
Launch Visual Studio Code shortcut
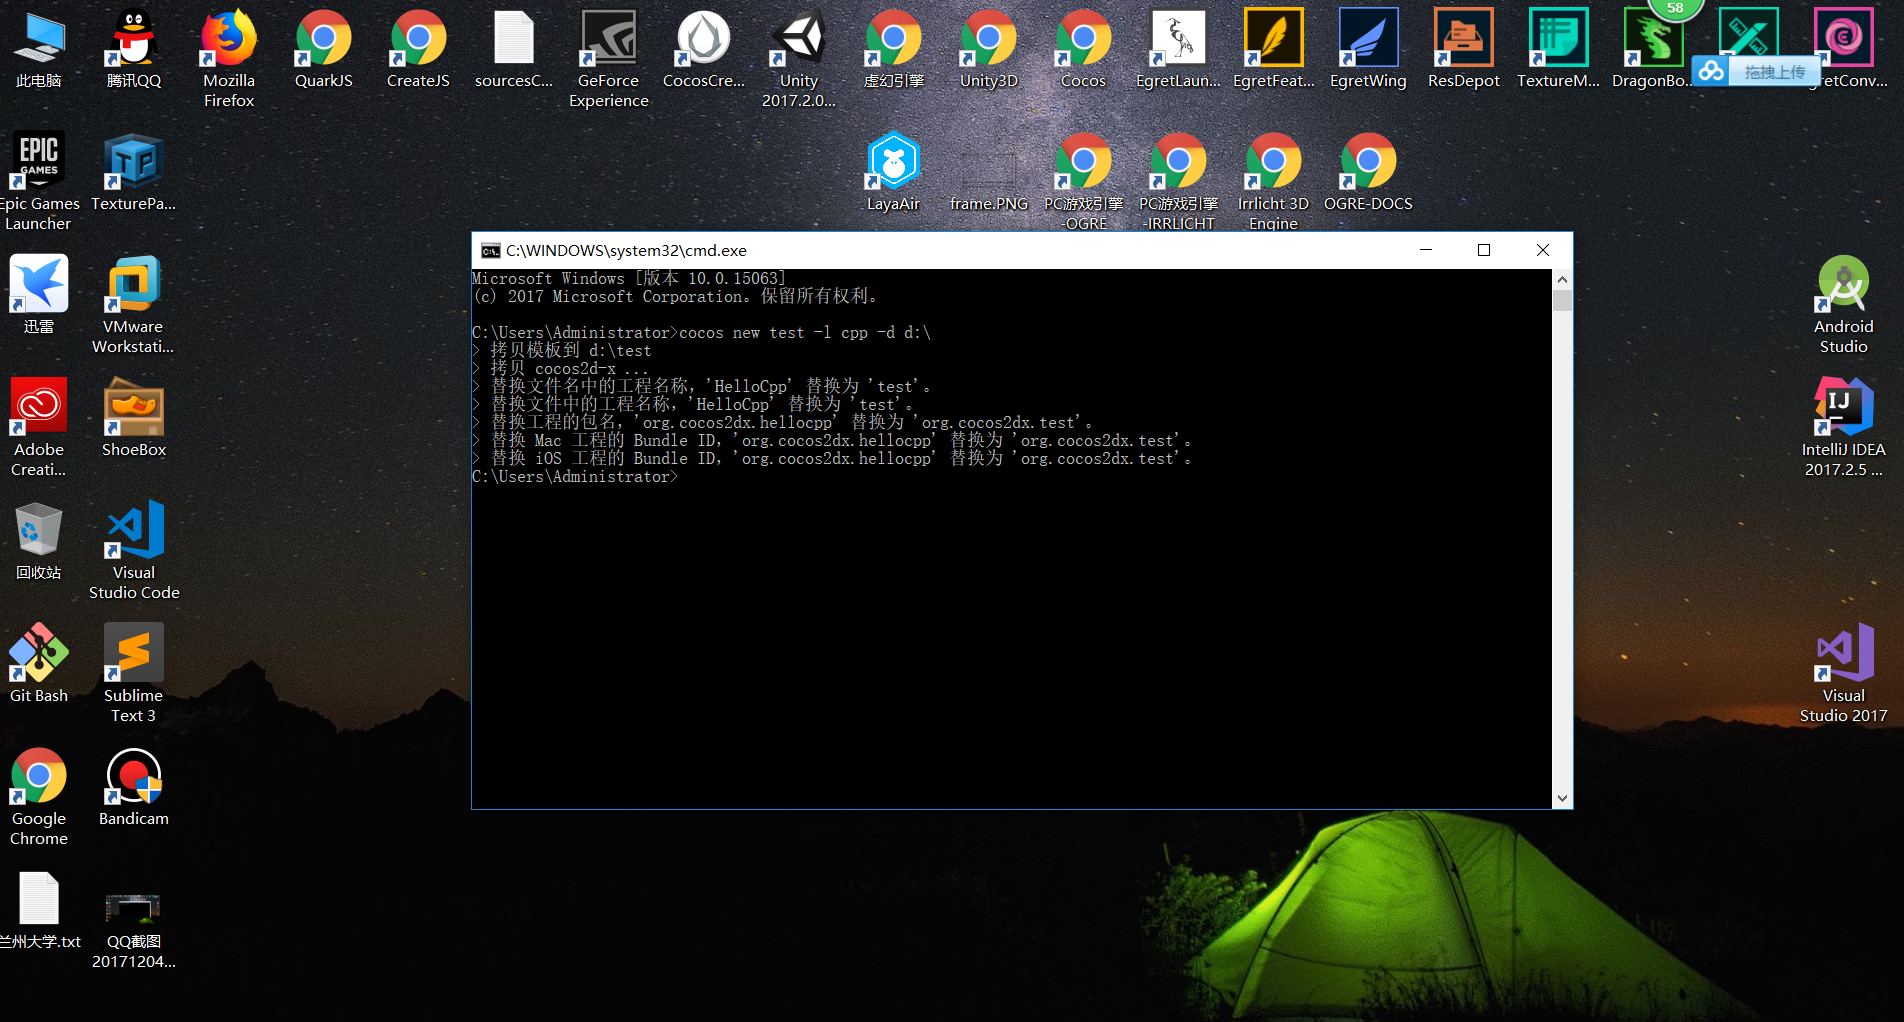[134, 551]
